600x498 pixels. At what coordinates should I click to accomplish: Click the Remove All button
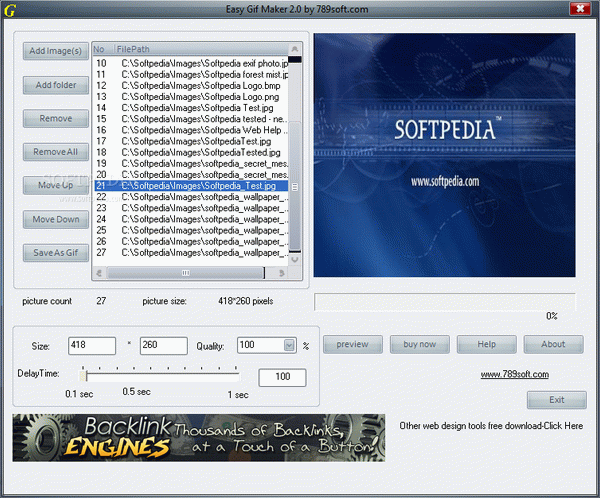[x=56, y=152]
